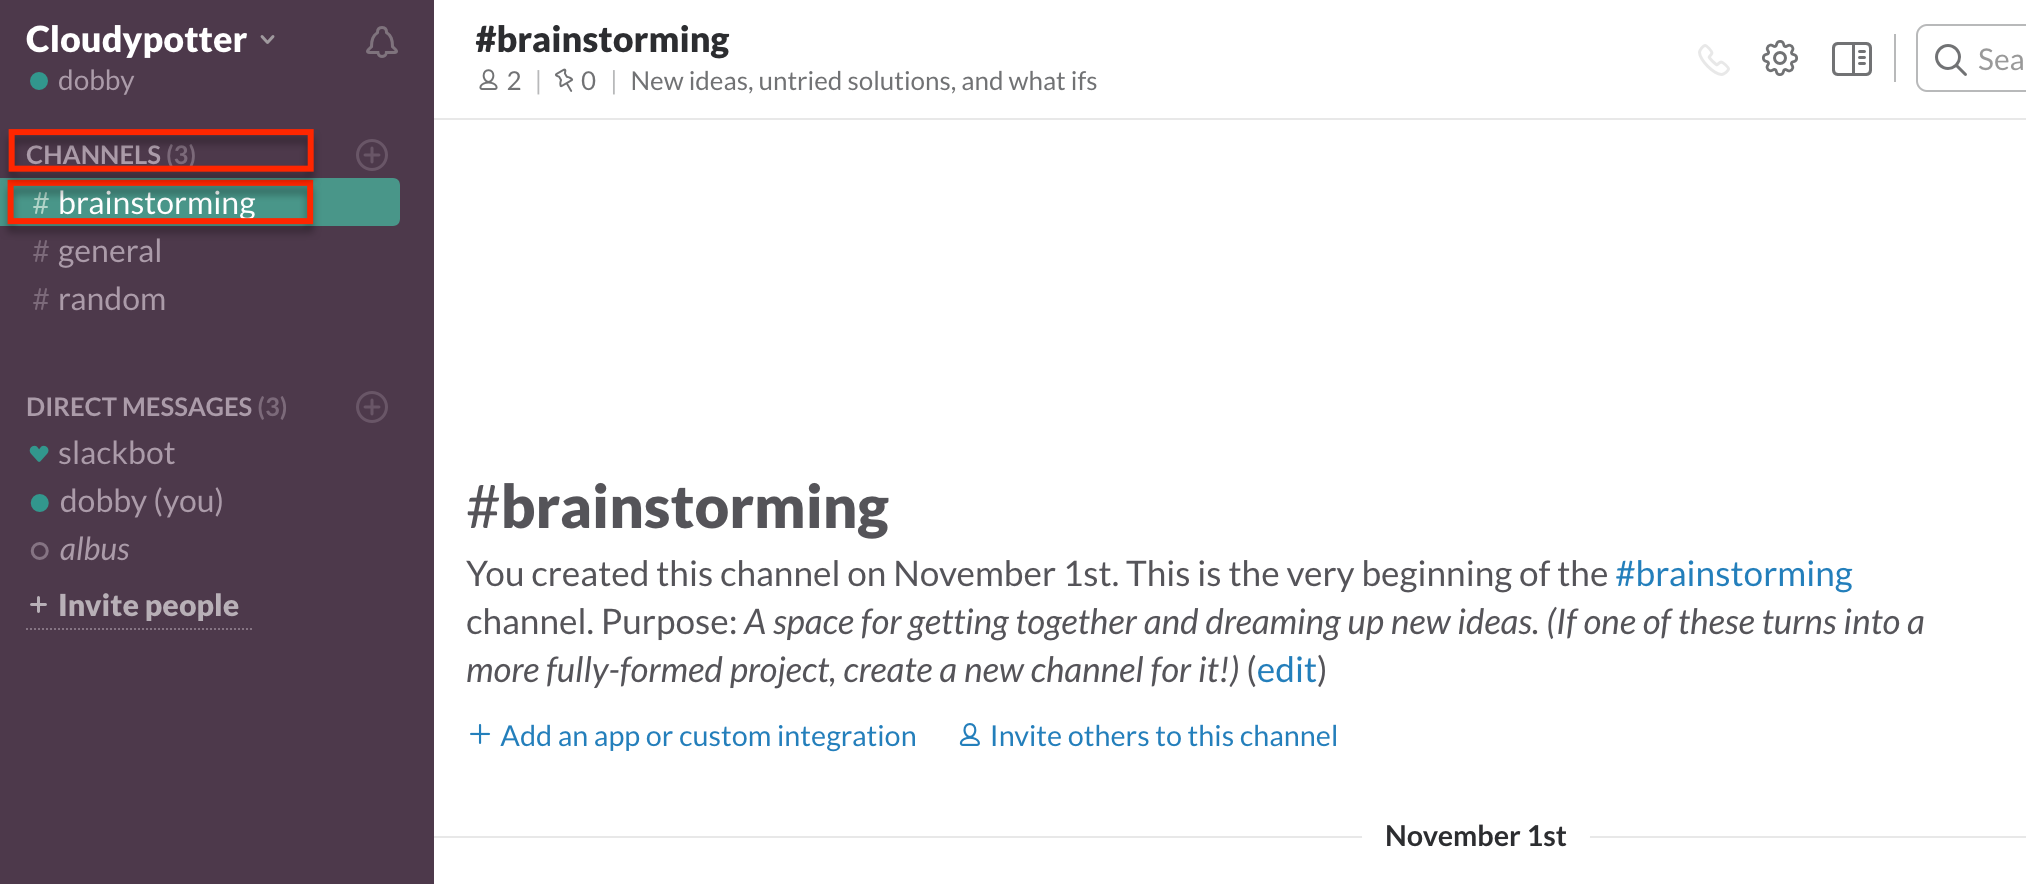Screen dimensions: 2026x884
Task: Open channel settings gear icon
Action: 1780,59
